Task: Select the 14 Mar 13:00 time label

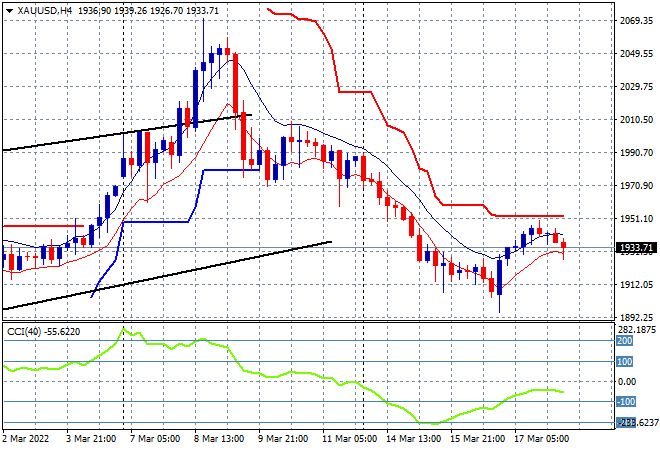Action: [x=414, y=439]
